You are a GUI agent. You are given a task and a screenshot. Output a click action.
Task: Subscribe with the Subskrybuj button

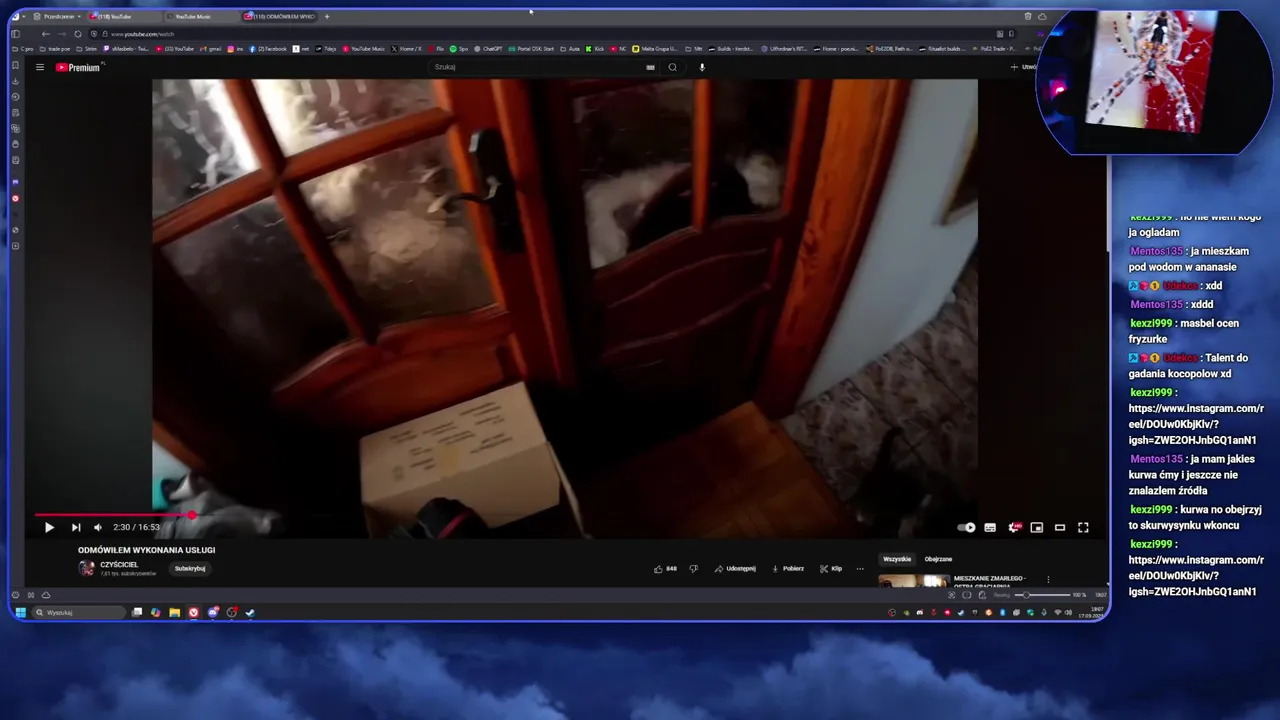pos(190,568)
